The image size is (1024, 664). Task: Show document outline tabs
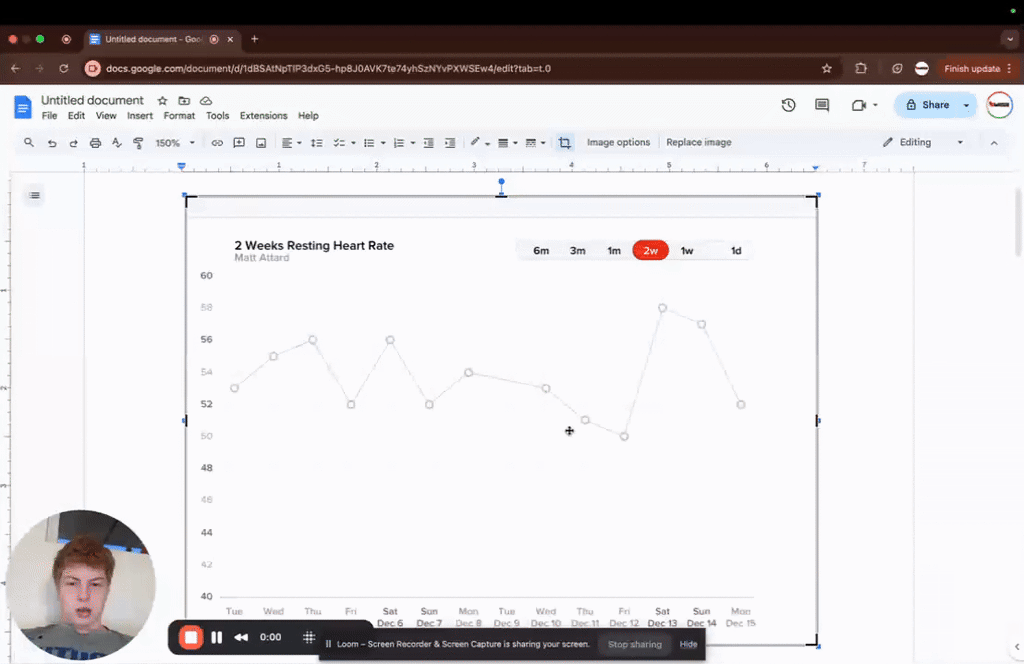[35, 195]
